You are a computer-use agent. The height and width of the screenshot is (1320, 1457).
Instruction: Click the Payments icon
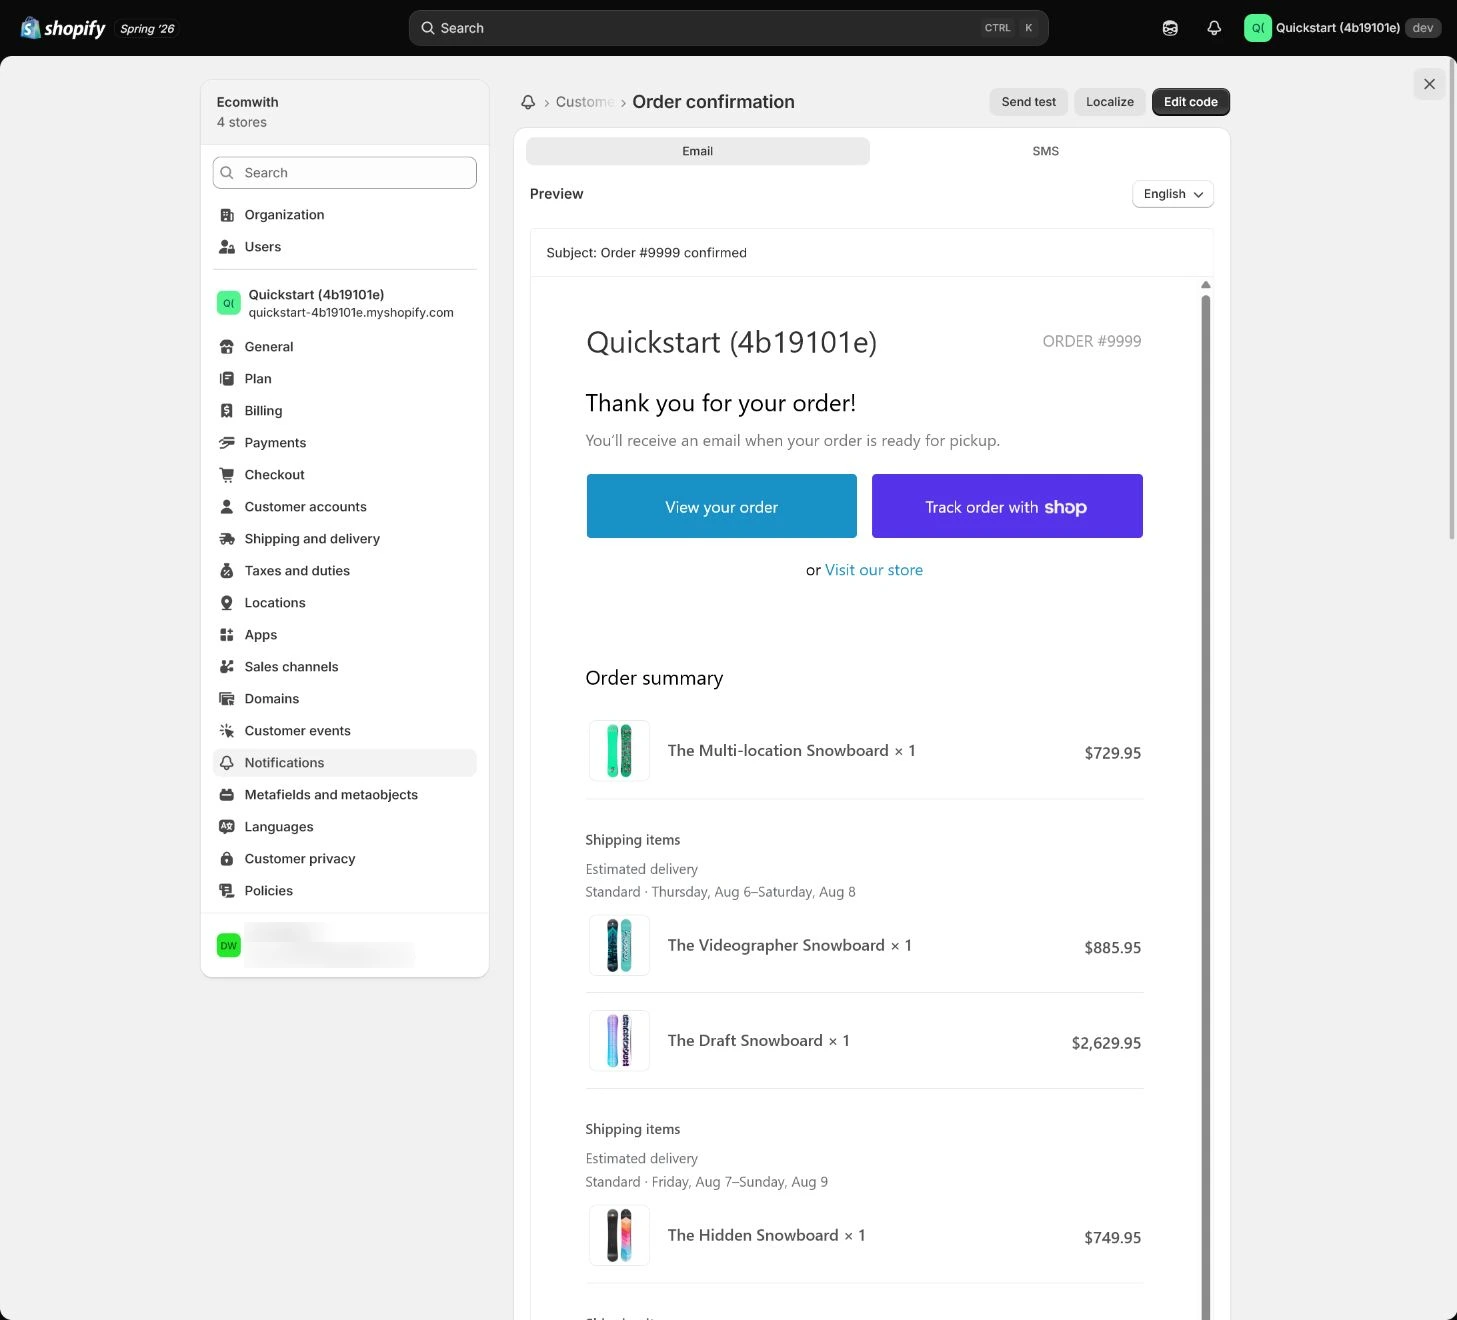227,443
